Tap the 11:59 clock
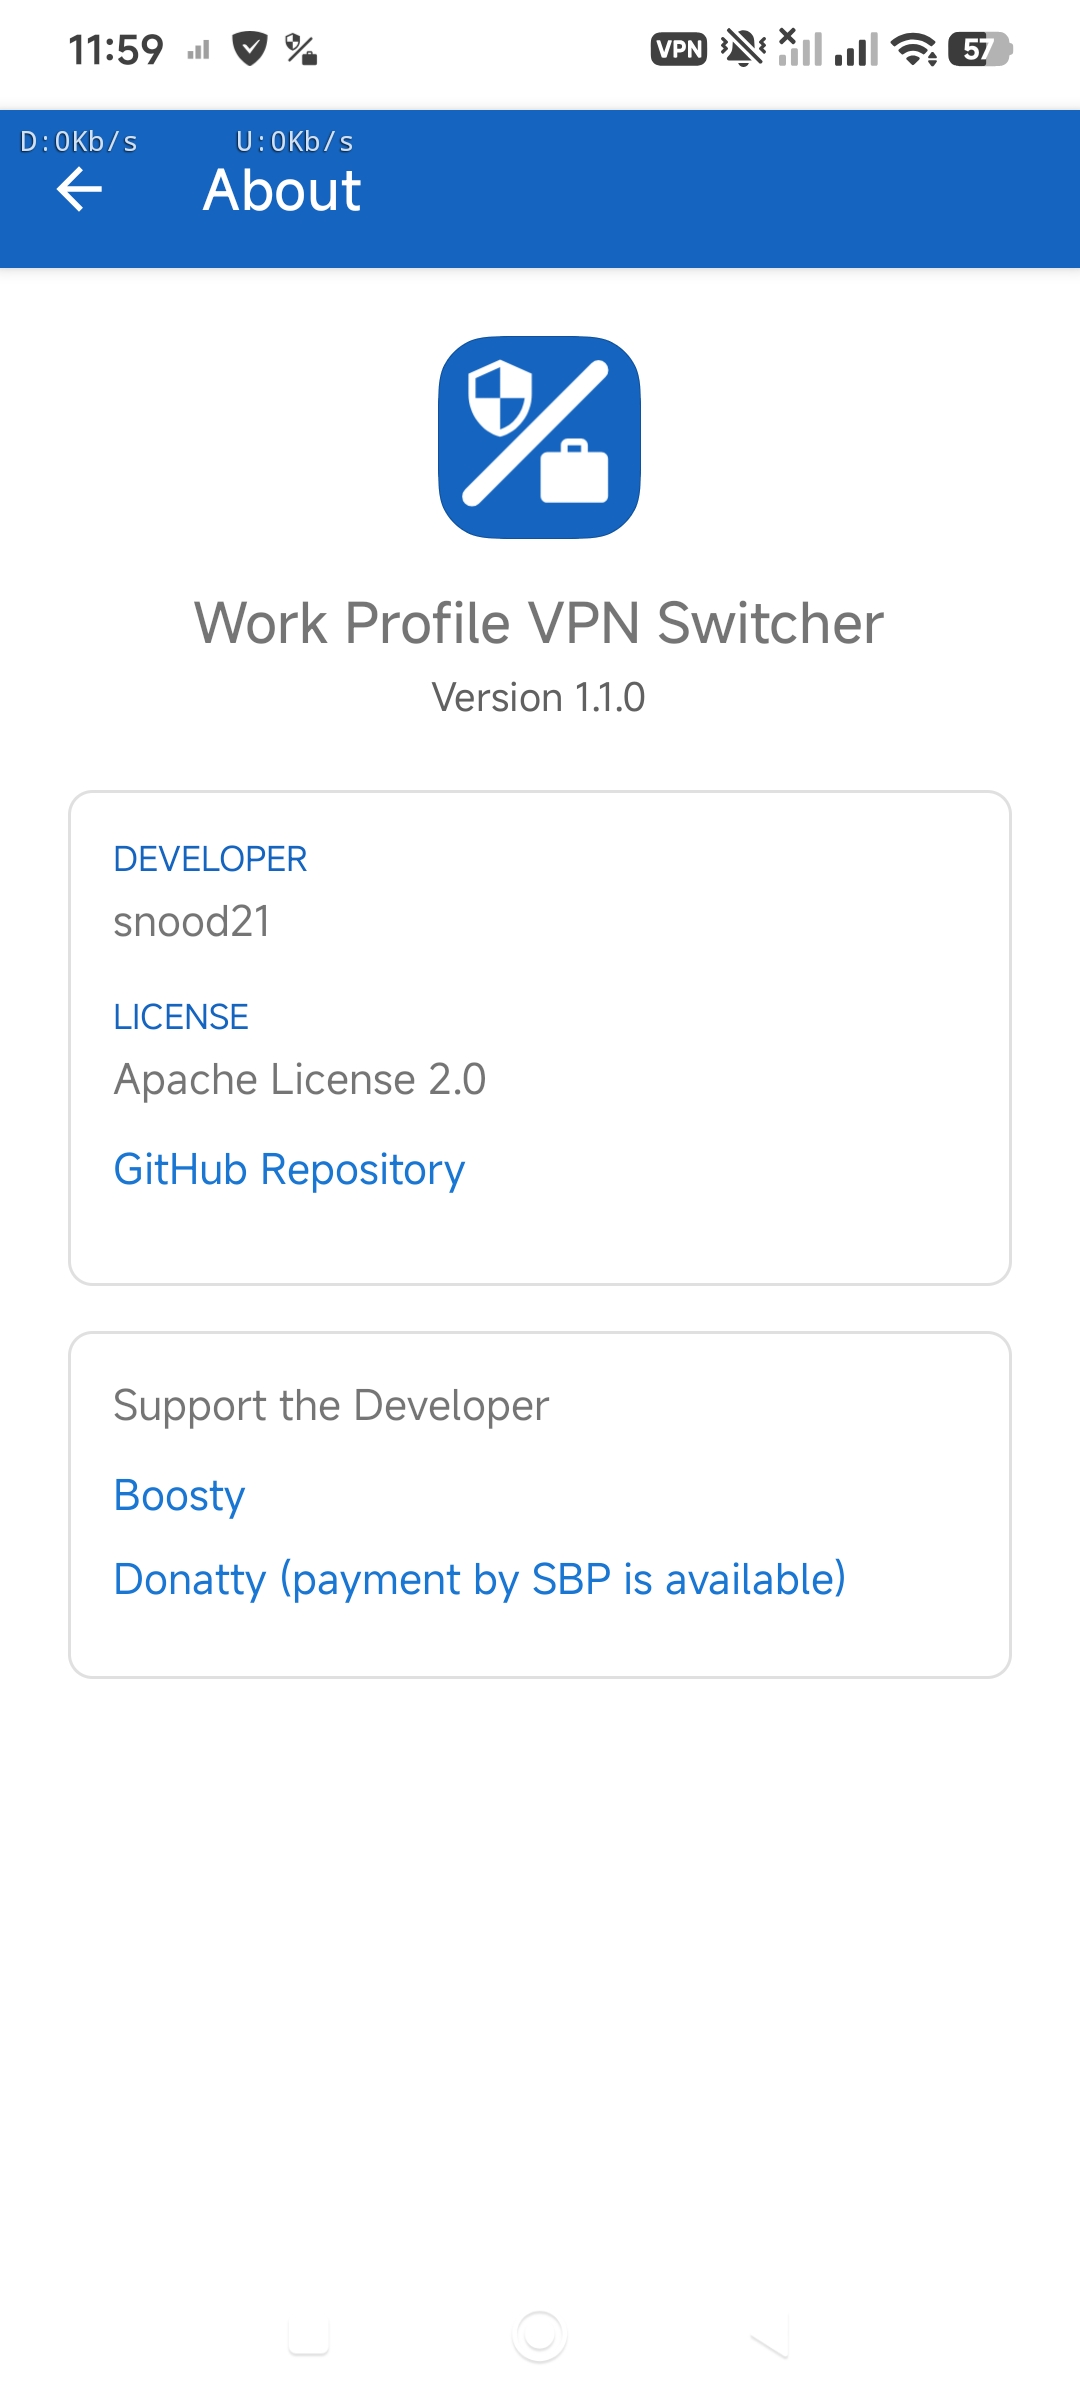The image size is (1080, 2400). [x=116, y=49]
